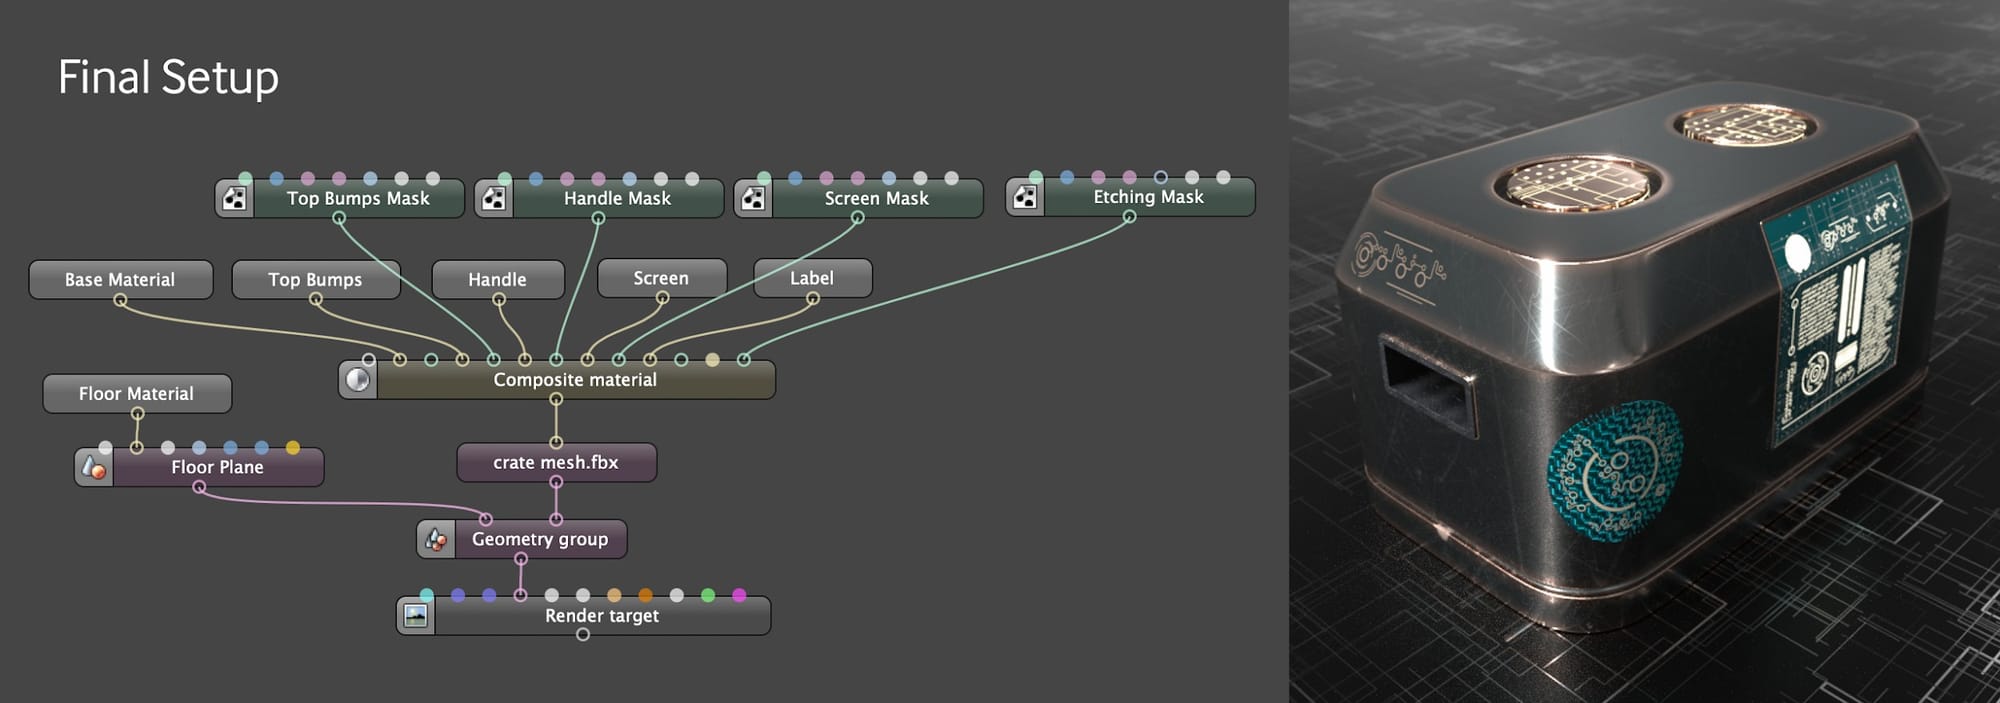Click the Render target image icon
This screenshot has width=2000, height=703.
pos(416,616)
